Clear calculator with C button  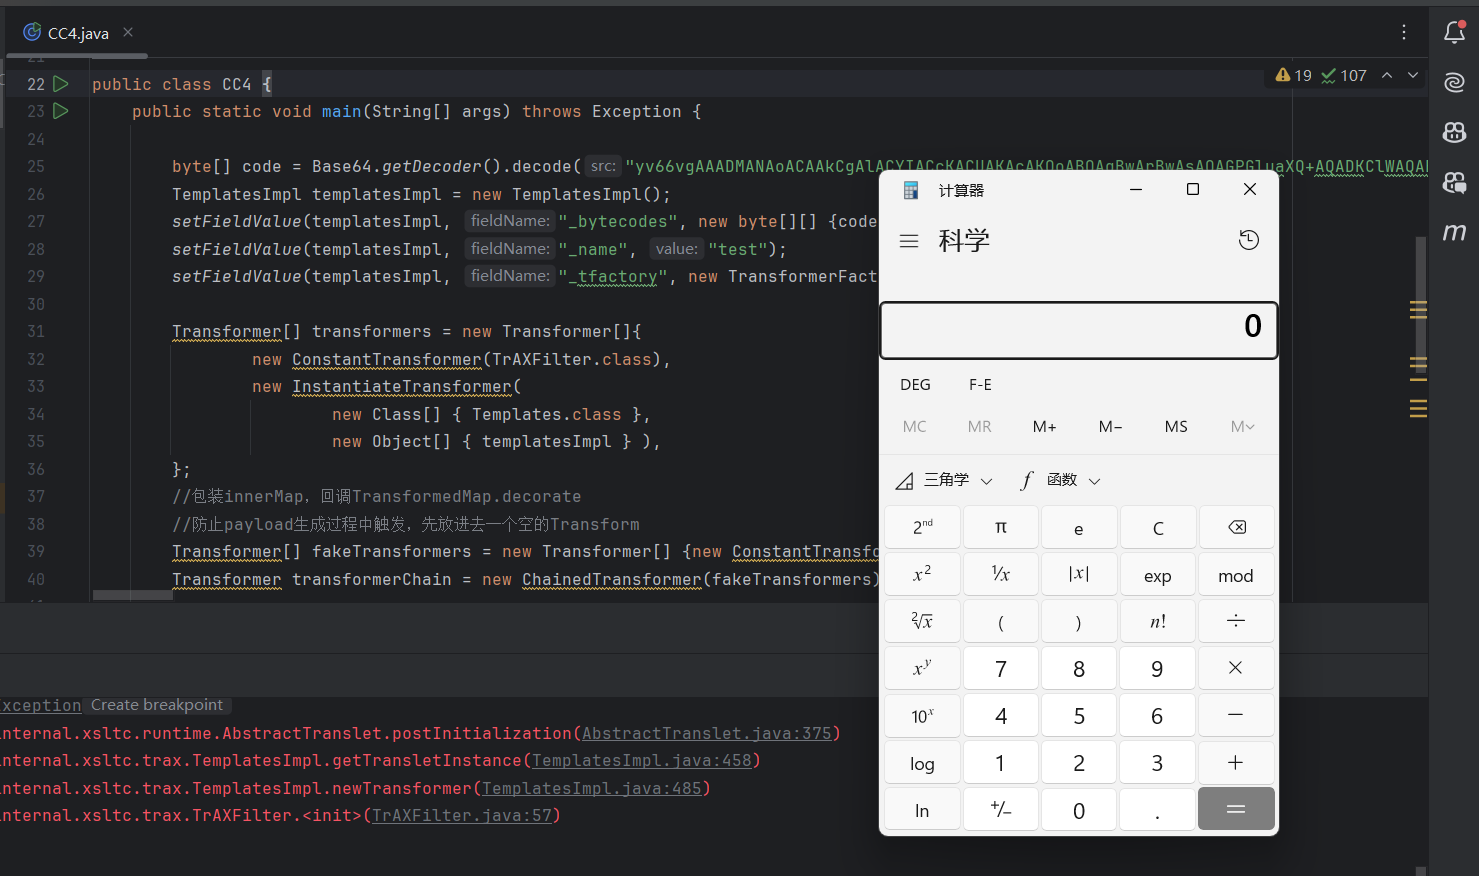[x=1158, y=527]
